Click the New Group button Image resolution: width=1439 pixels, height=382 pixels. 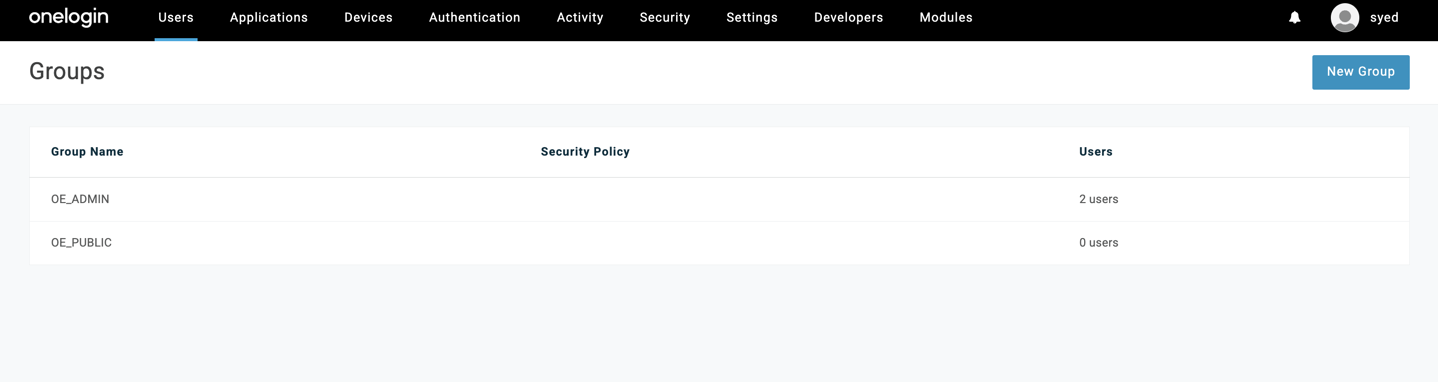click(x=1360, y=72)
